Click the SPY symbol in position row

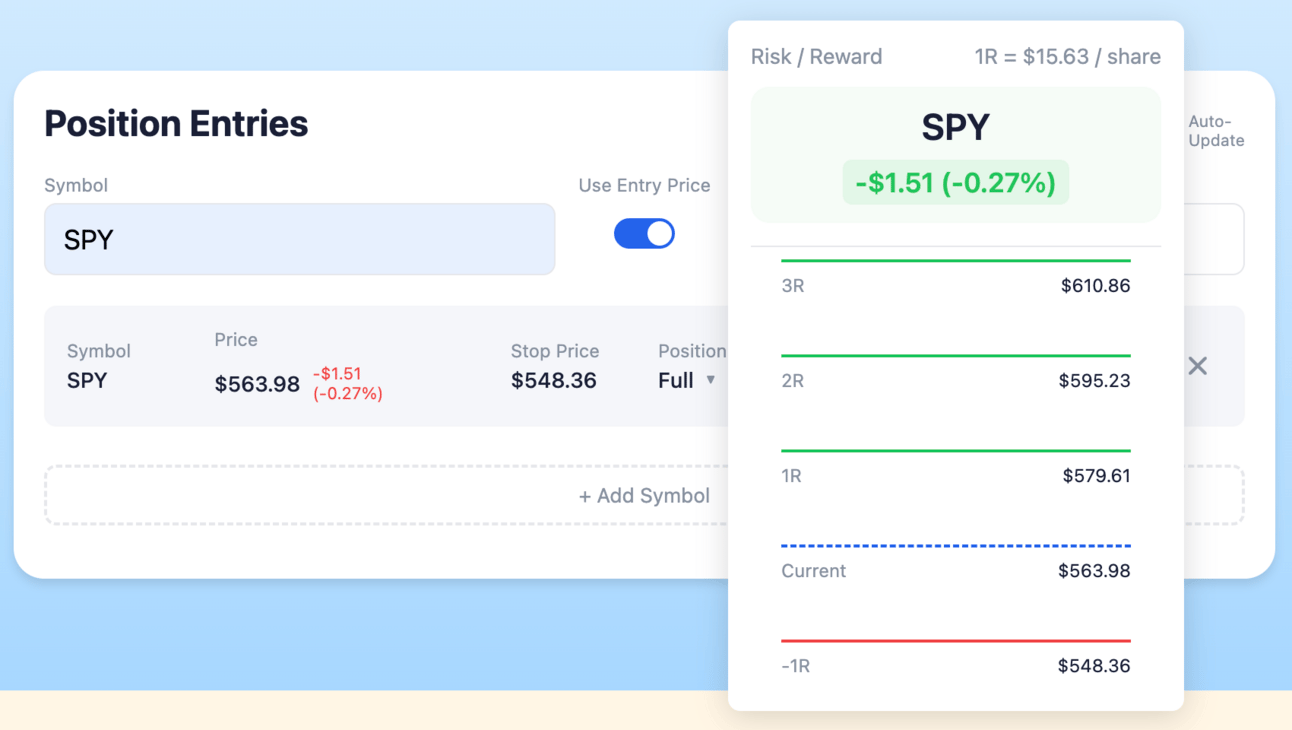87,380
